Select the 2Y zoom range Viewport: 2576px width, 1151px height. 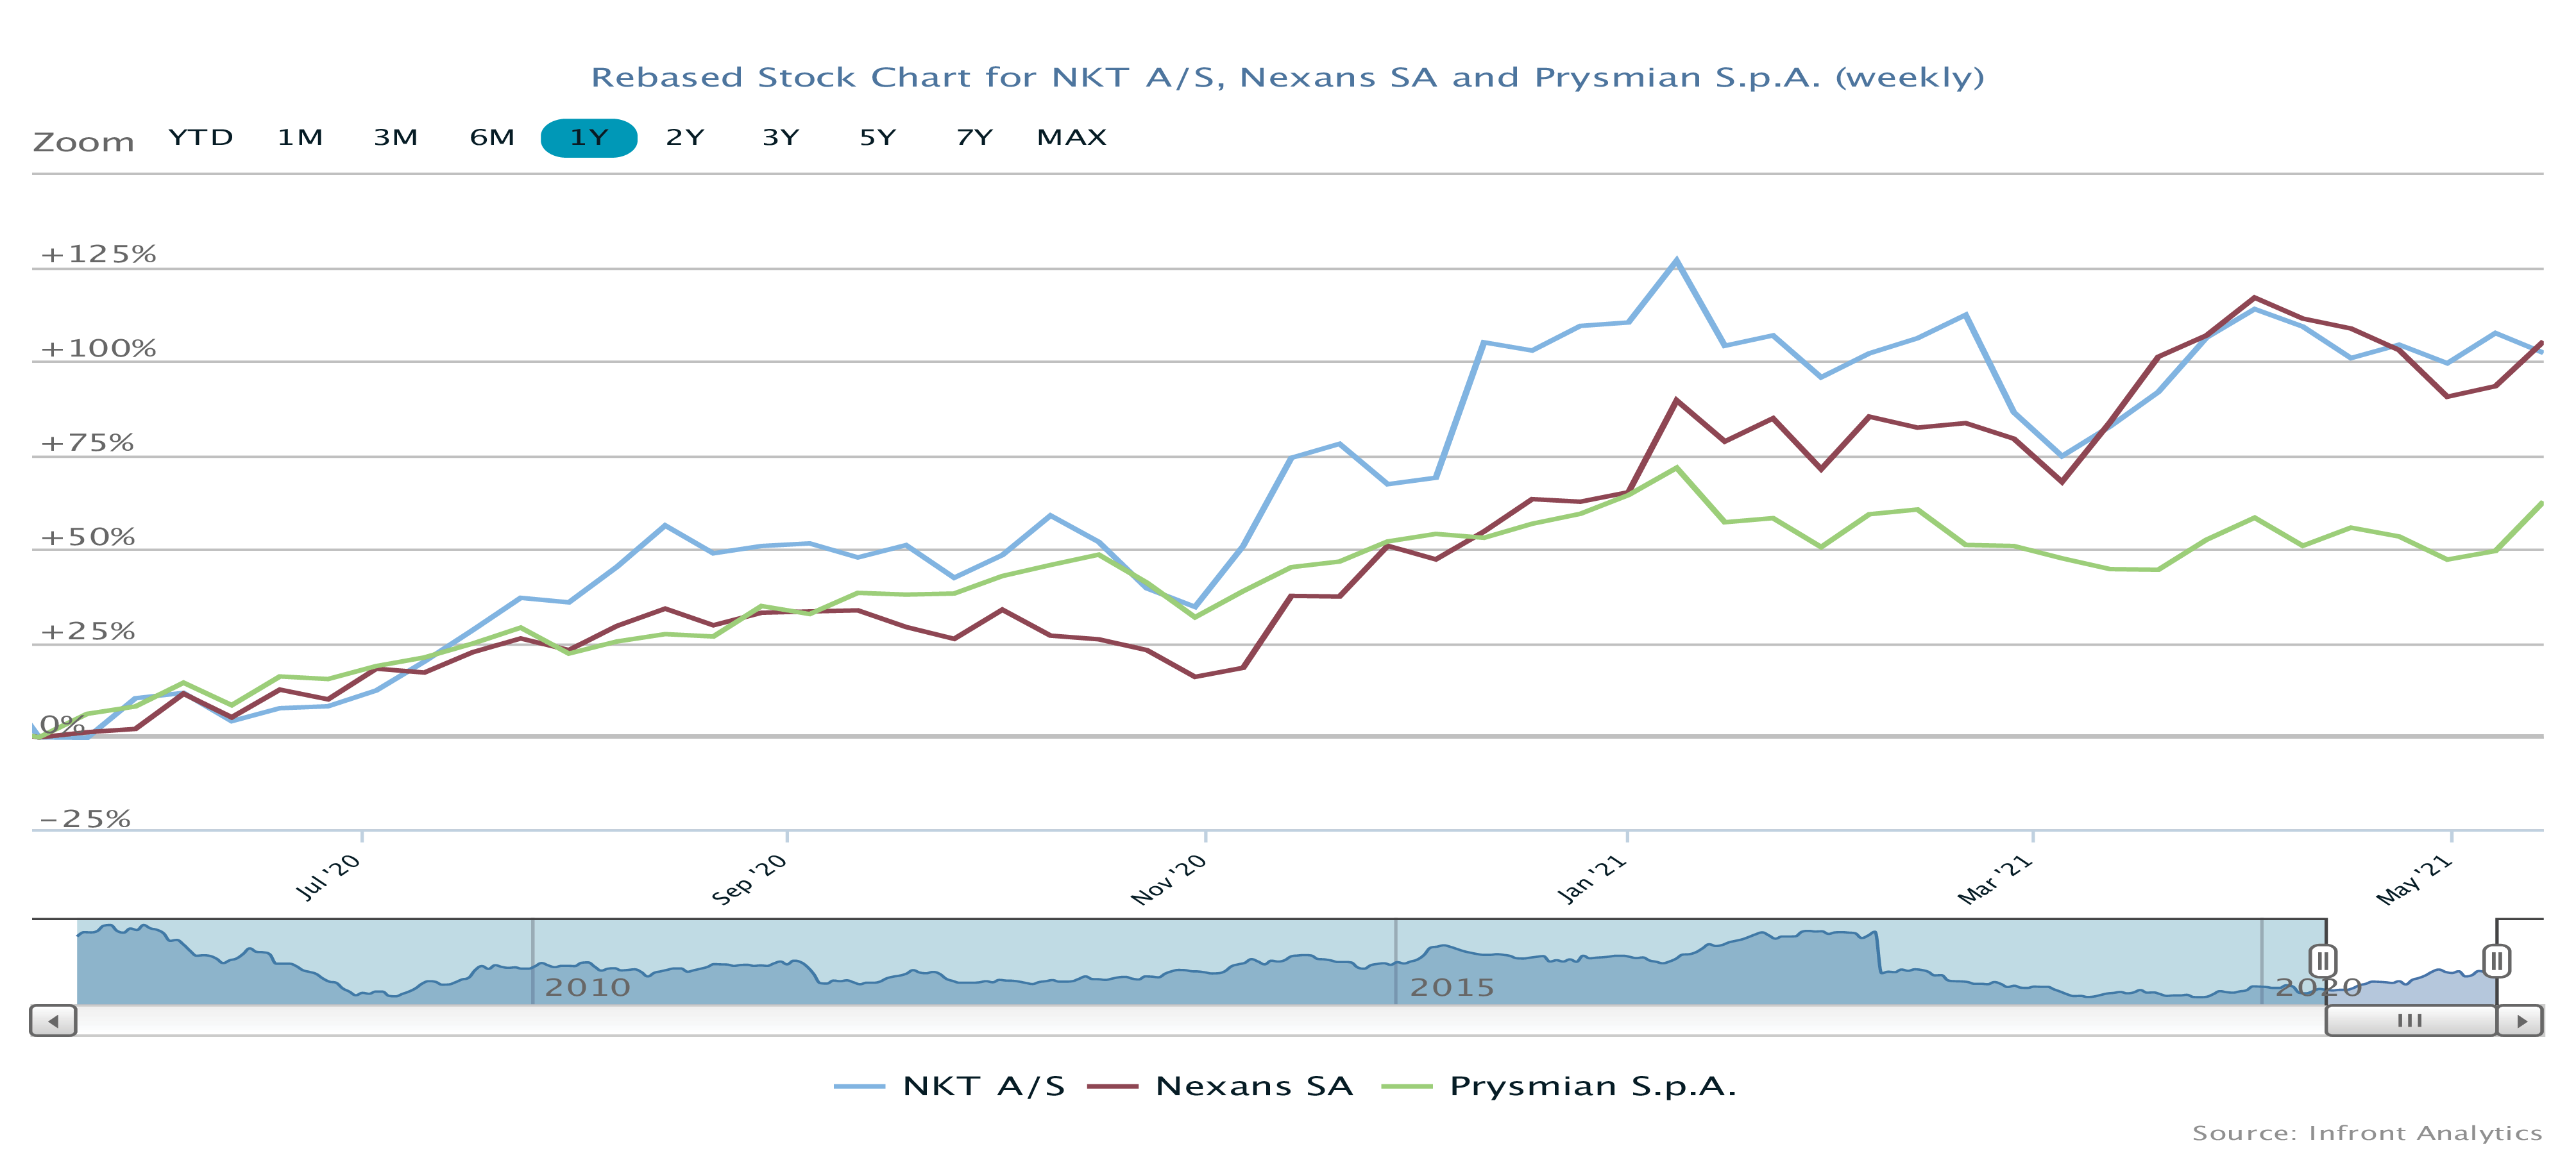tap(685, 138)
